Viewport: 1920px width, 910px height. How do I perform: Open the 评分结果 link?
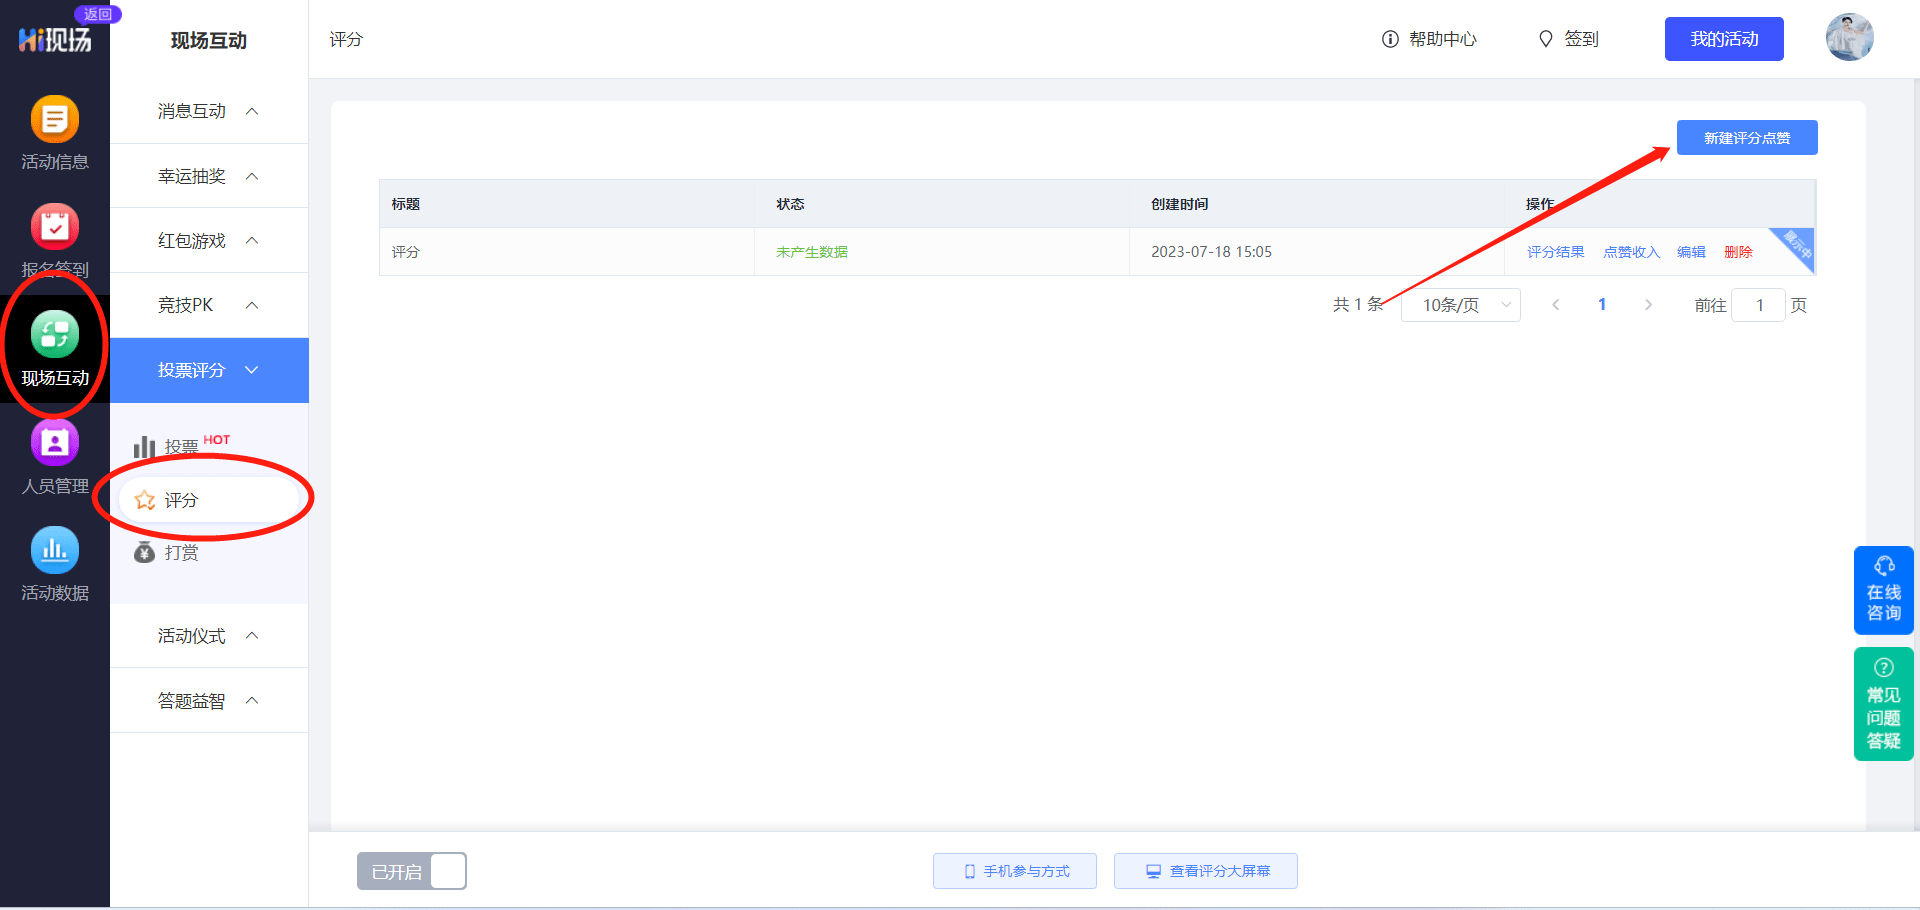pos(1555,252)
